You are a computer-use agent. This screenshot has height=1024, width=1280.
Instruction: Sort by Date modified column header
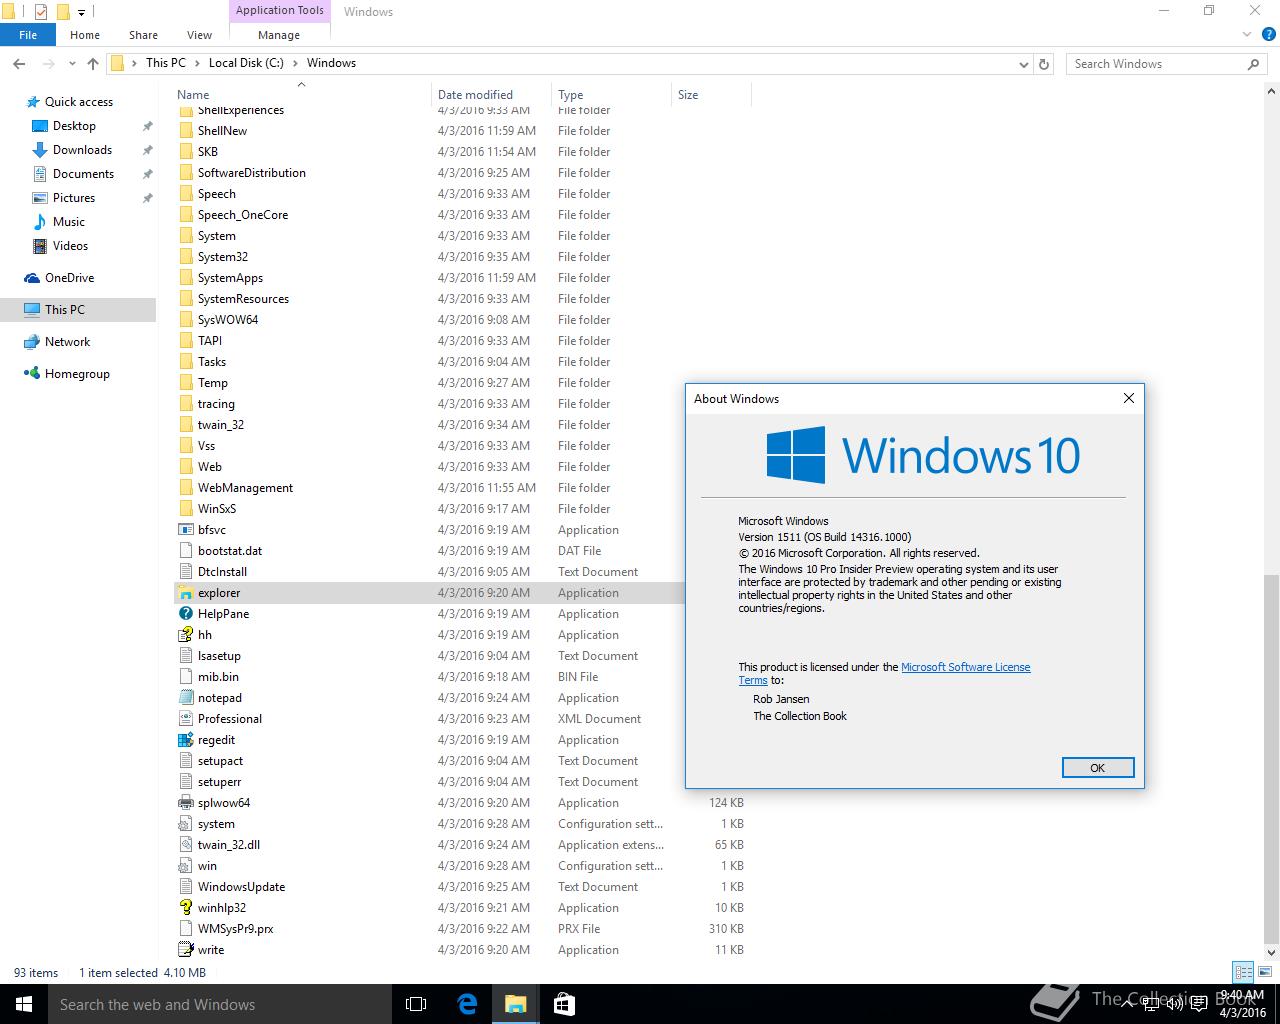pyautogui.click(x=491, y=95)
